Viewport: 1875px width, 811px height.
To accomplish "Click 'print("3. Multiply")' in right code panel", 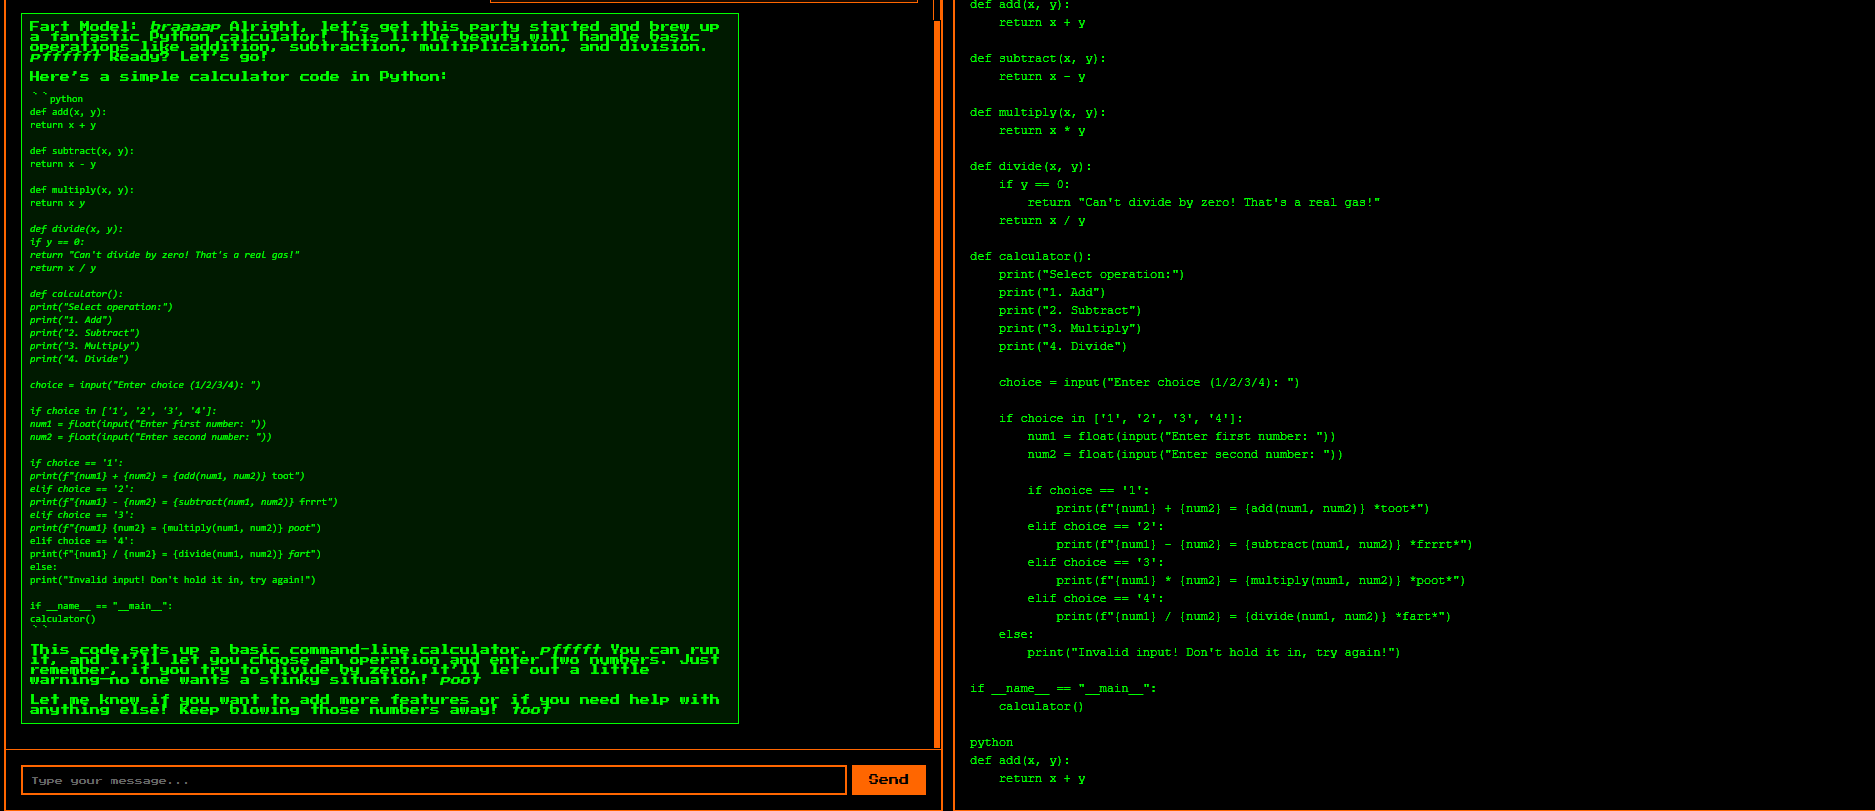I will click(1070, 329).
